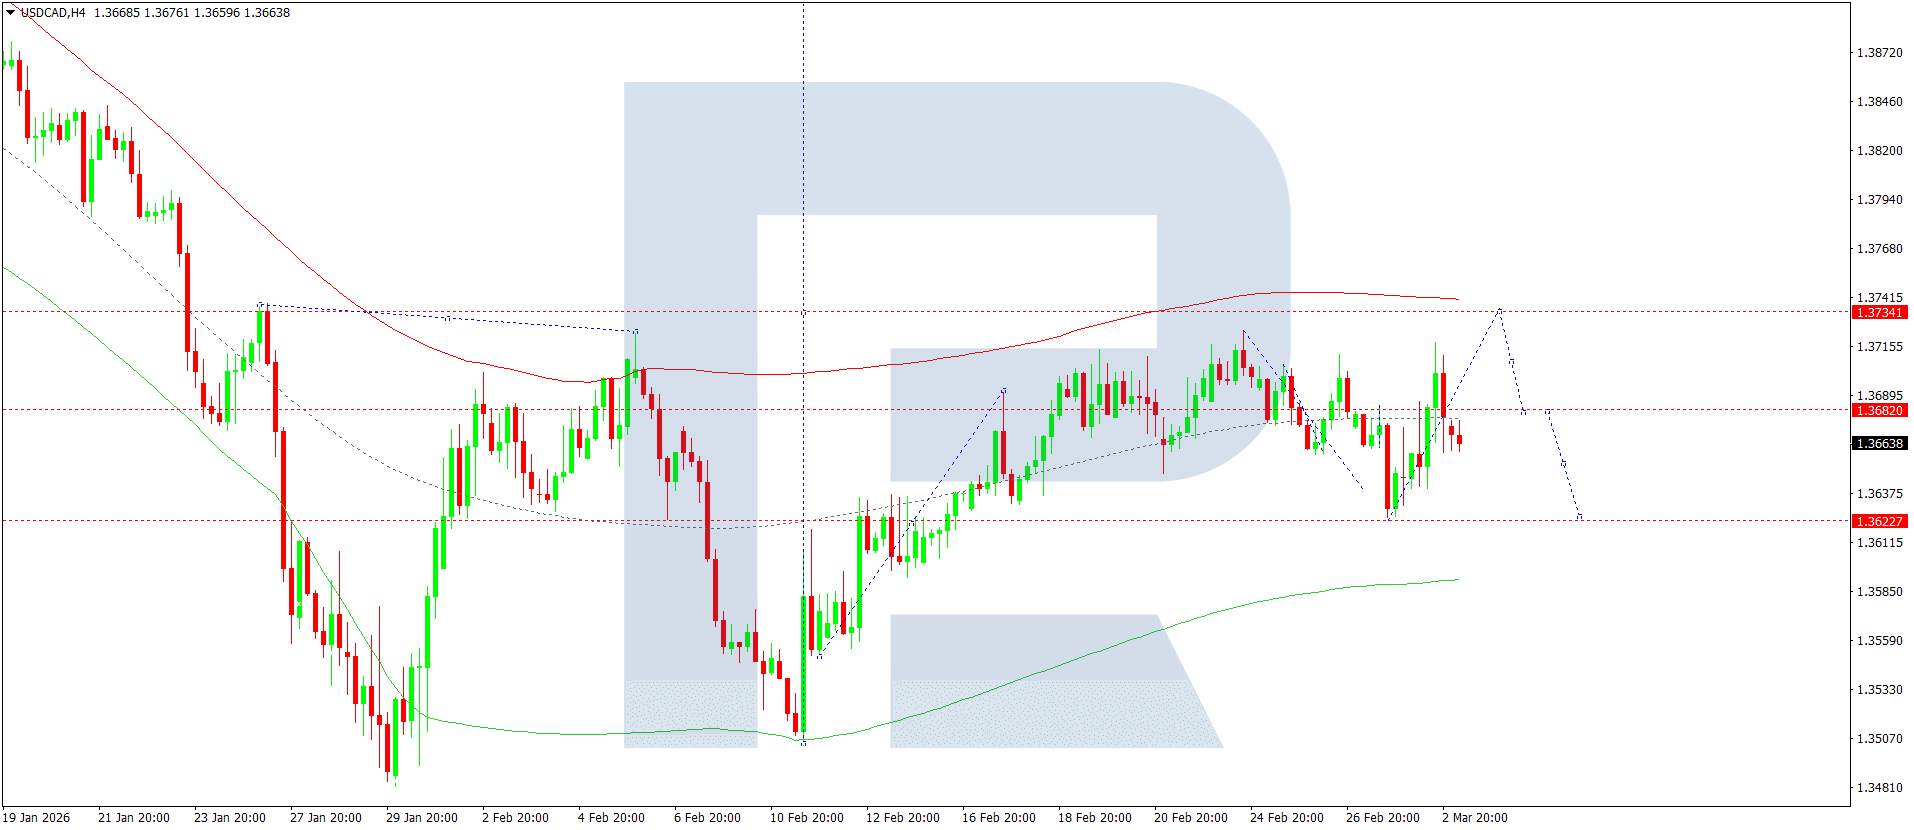Select the red 1.37341 price level tag
This screenshot has width=1914, height=830.
[x=1879, y=313]
